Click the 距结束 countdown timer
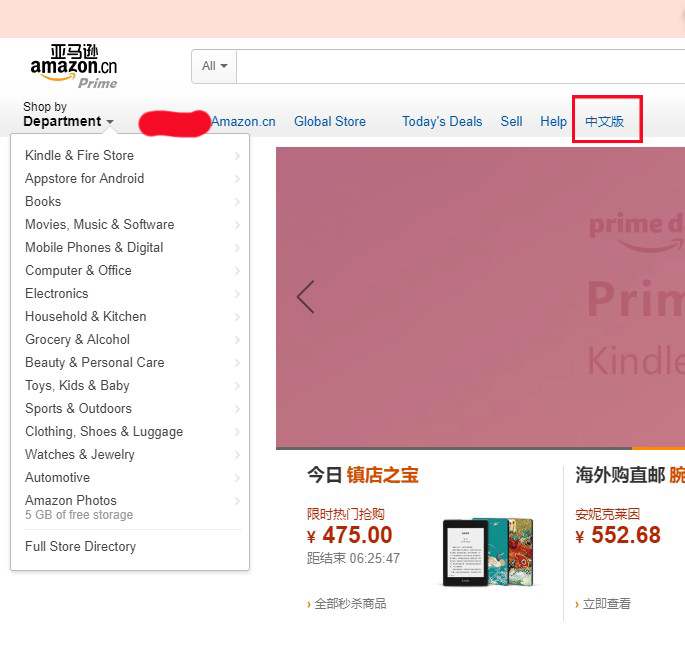The height and width of the screenshot is (649, 685). click(x=353, y=558)
